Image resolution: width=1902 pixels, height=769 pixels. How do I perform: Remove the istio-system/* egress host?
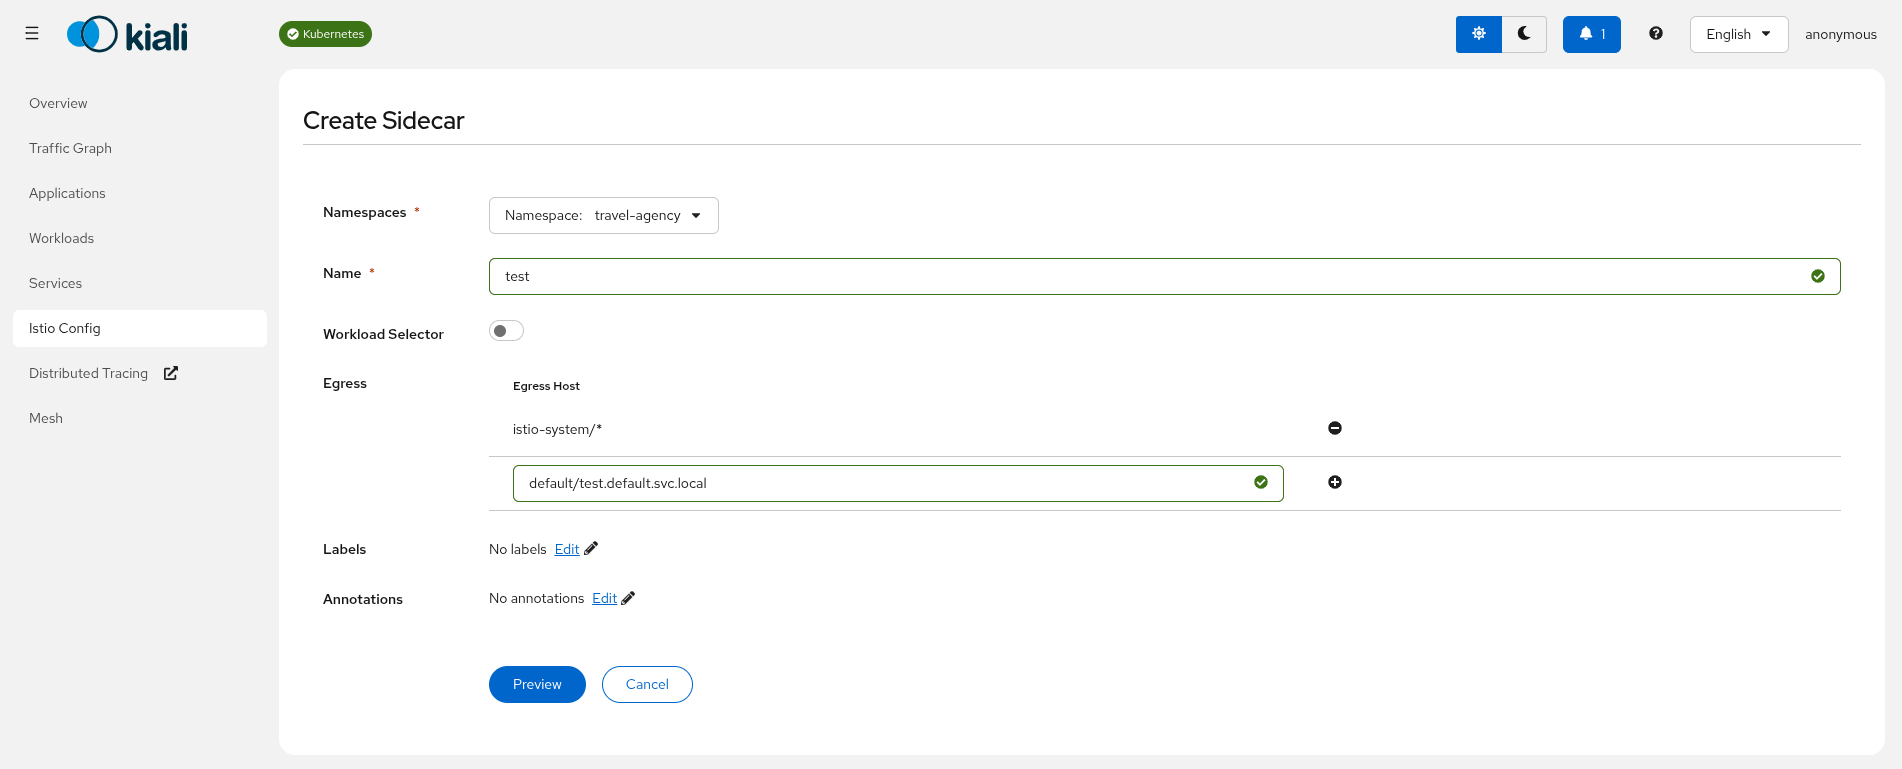(1334, 428)
